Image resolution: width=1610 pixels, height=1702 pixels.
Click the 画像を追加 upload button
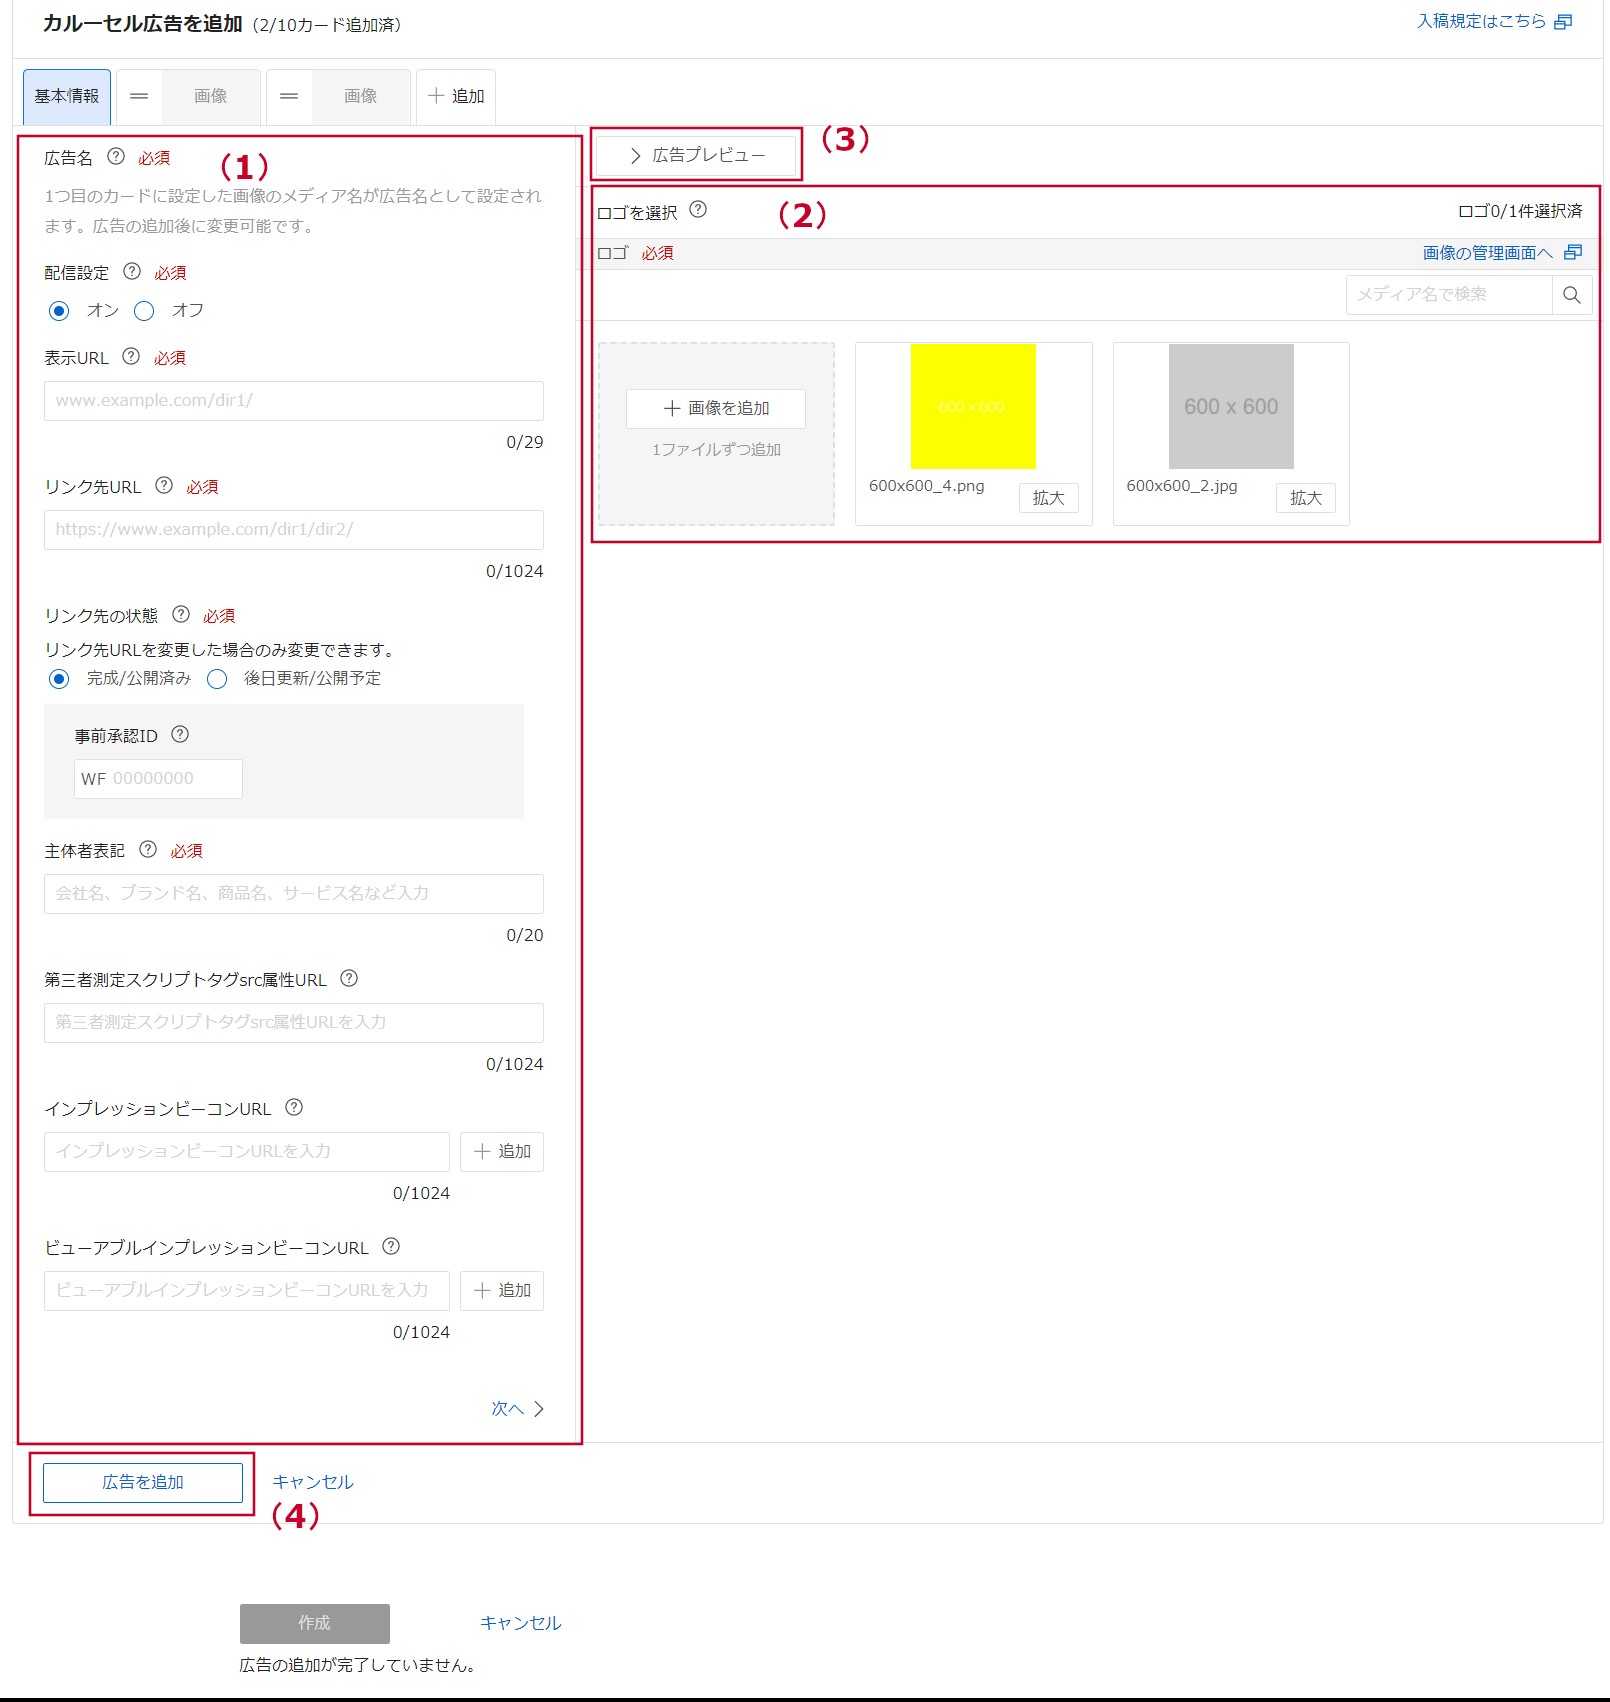click(x=714, y=408)
